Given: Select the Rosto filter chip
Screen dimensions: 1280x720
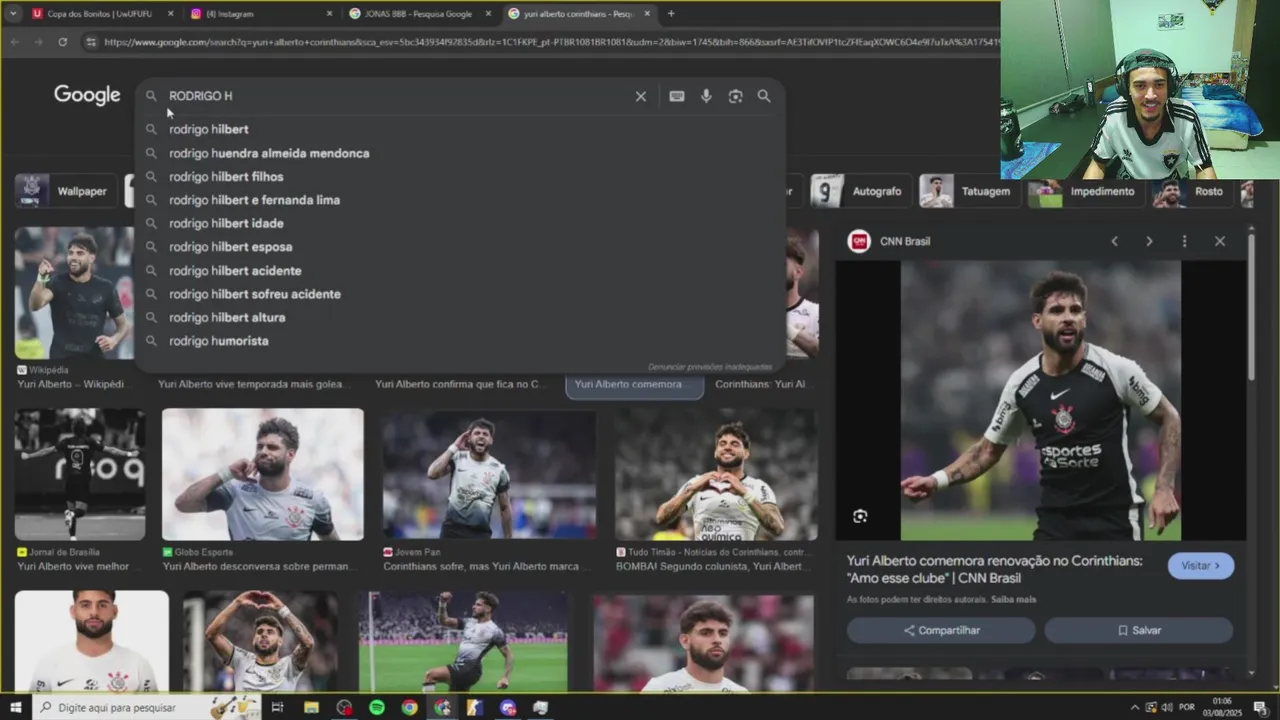Looking at the screenshot, I should [x=1192, y=191].
